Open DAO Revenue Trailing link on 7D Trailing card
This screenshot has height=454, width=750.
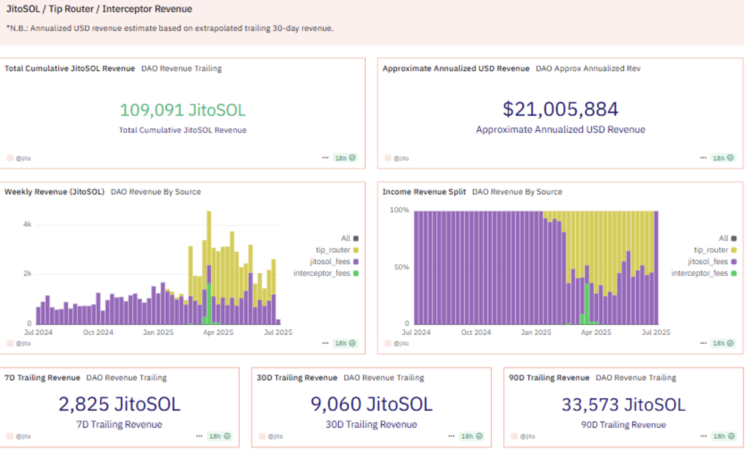coord(126,377)
